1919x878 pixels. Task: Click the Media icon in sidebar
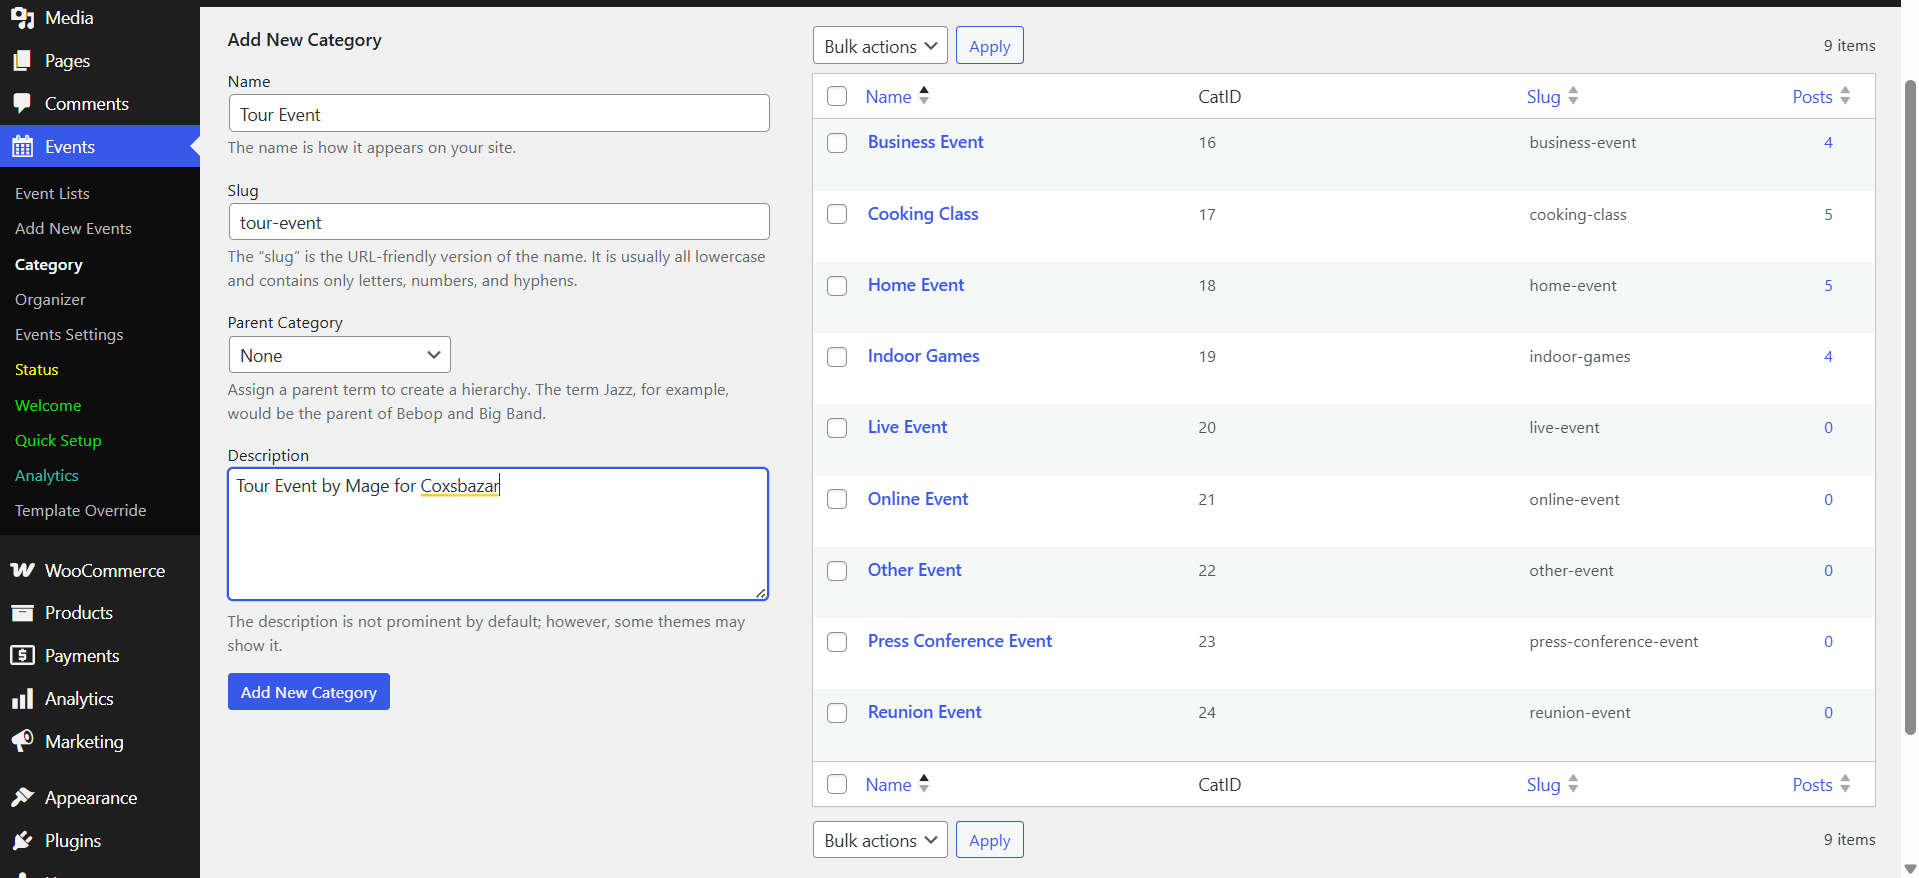click(x=22, y=18)
